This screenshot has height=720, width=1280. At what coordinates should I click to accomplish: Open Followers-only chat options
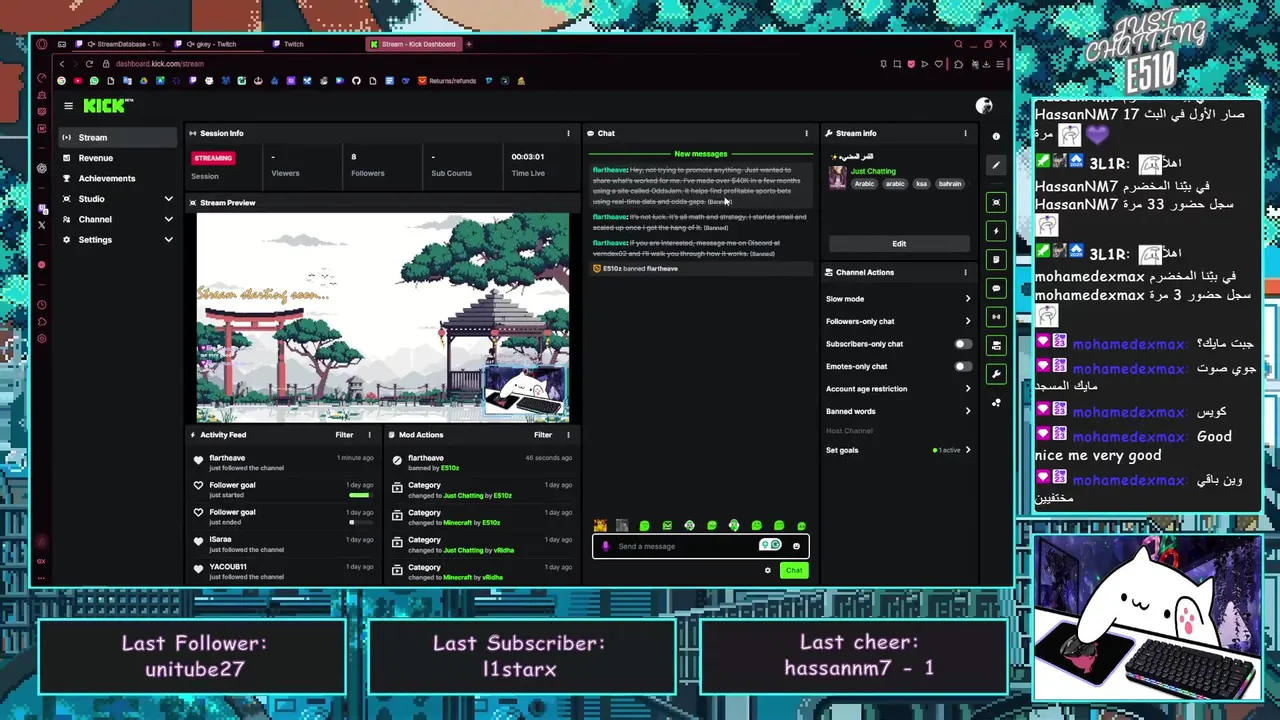point(898,321)
